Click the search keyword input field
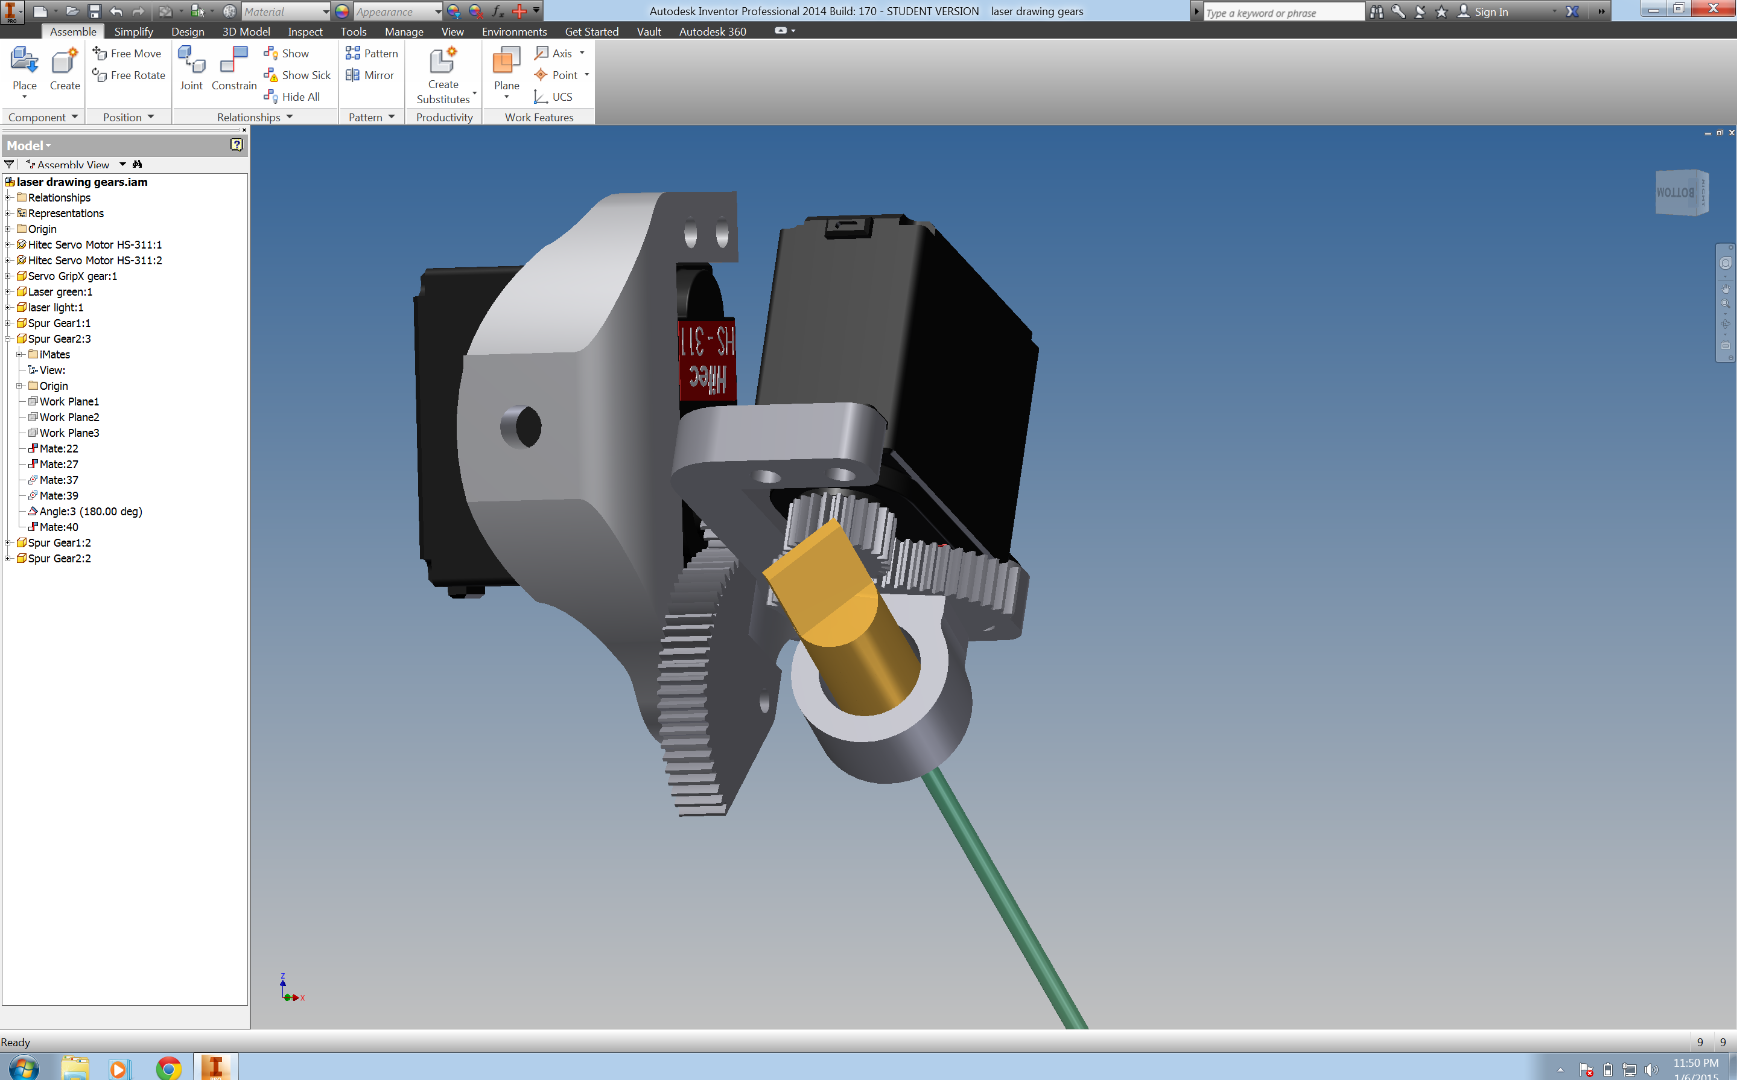 [1284, 12]
